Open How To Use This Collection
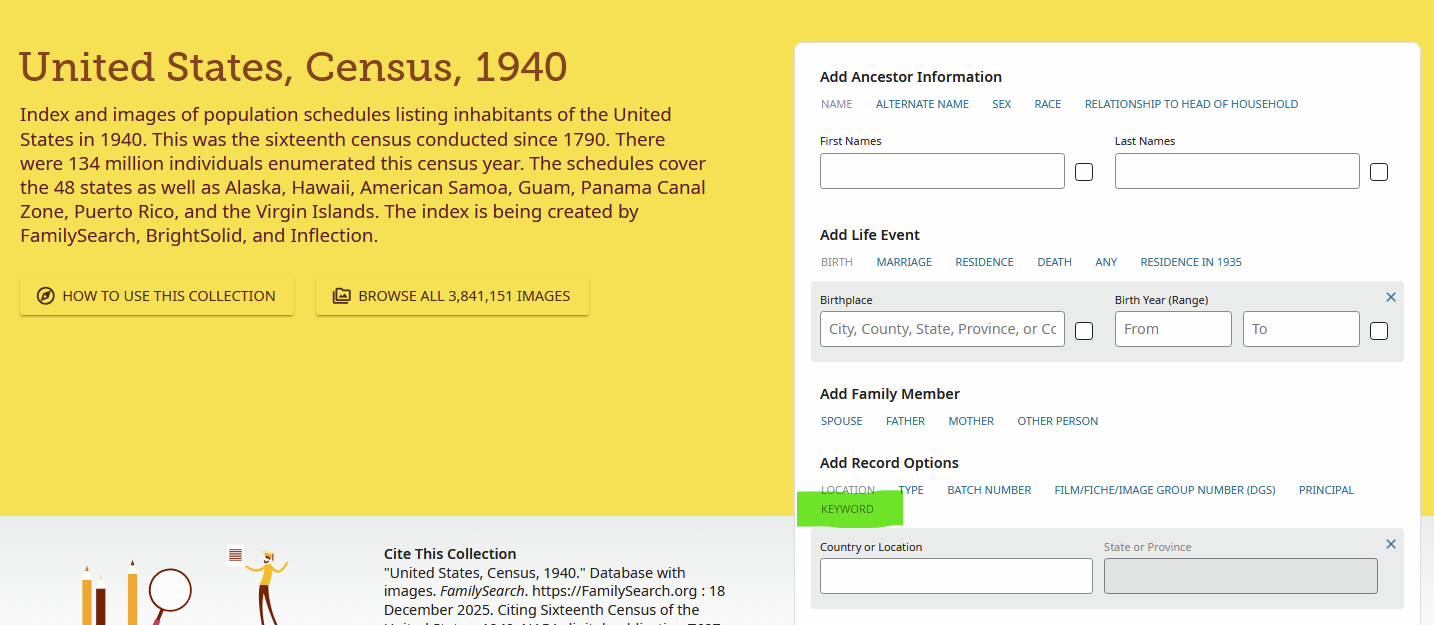 pyautogui.click(x=157, y=296)
